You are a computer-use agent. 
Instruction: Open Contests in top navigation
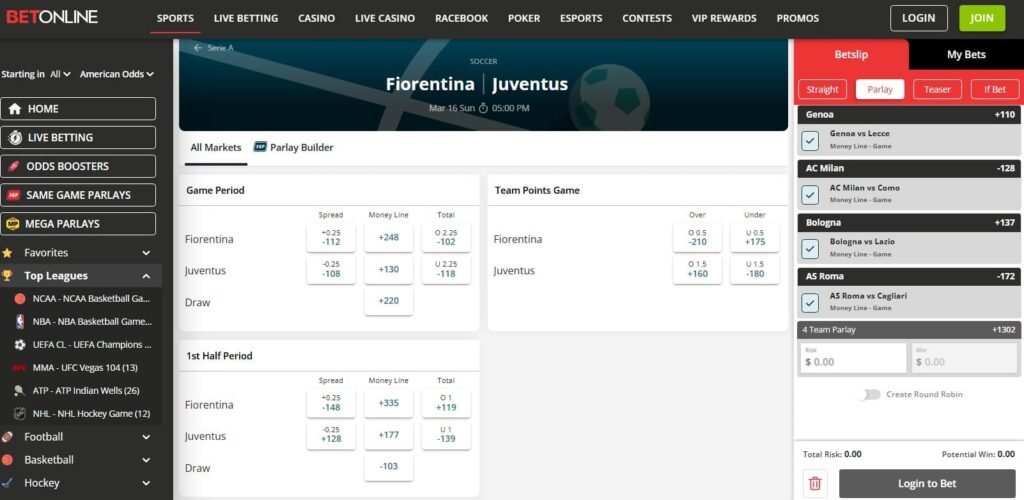[647, 18]
